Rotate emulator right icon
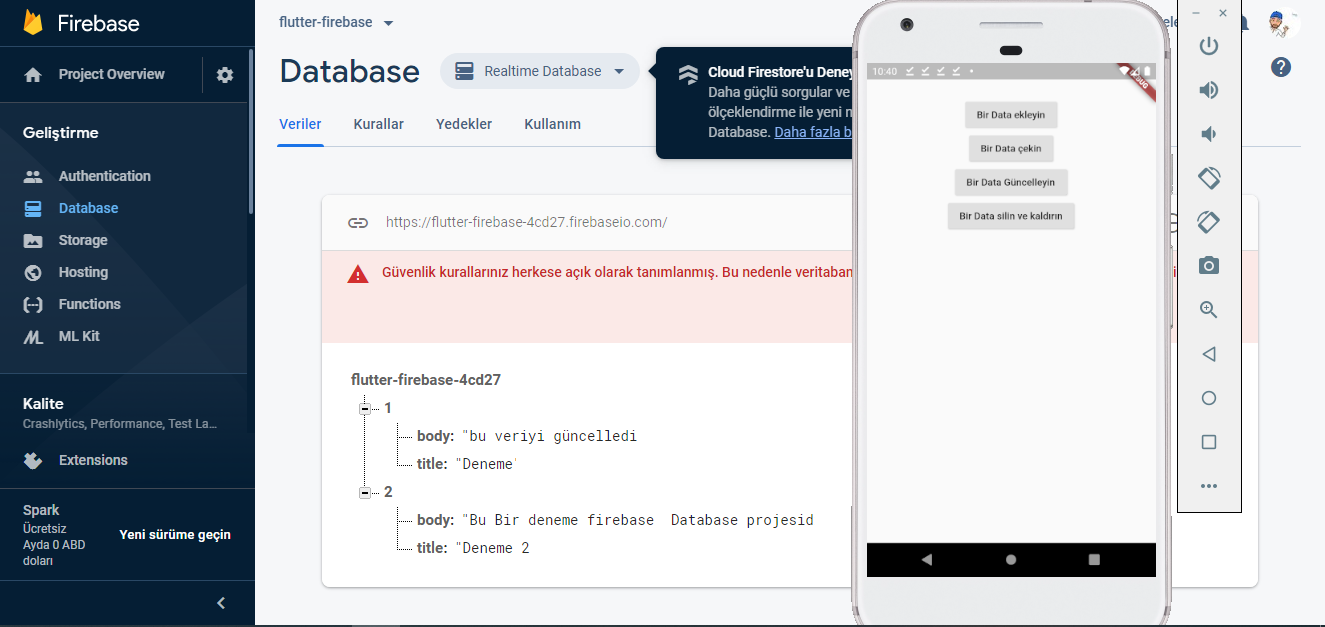The width and height of the screenshot is (1325, 627). [x=1209, y=222]
